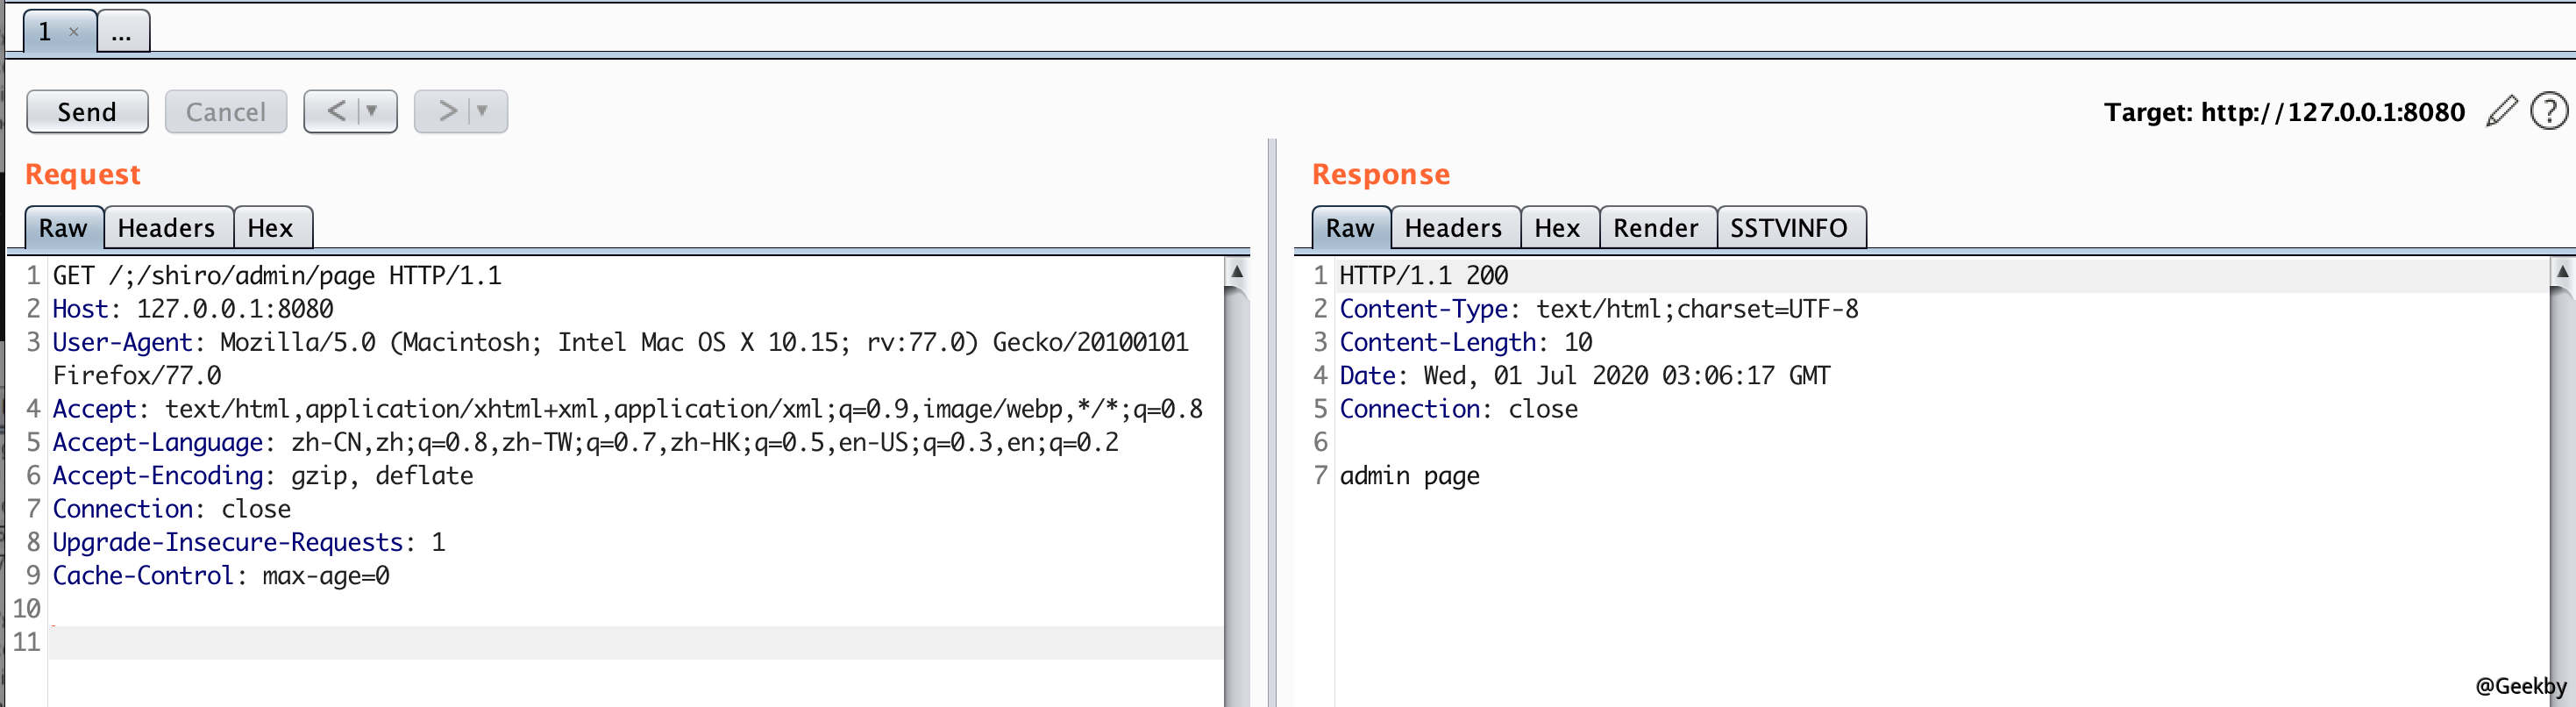Switch to the Request Headers tab
Image resolution: width=2576 pixels, height=707 pixels.
click(166, 228)
